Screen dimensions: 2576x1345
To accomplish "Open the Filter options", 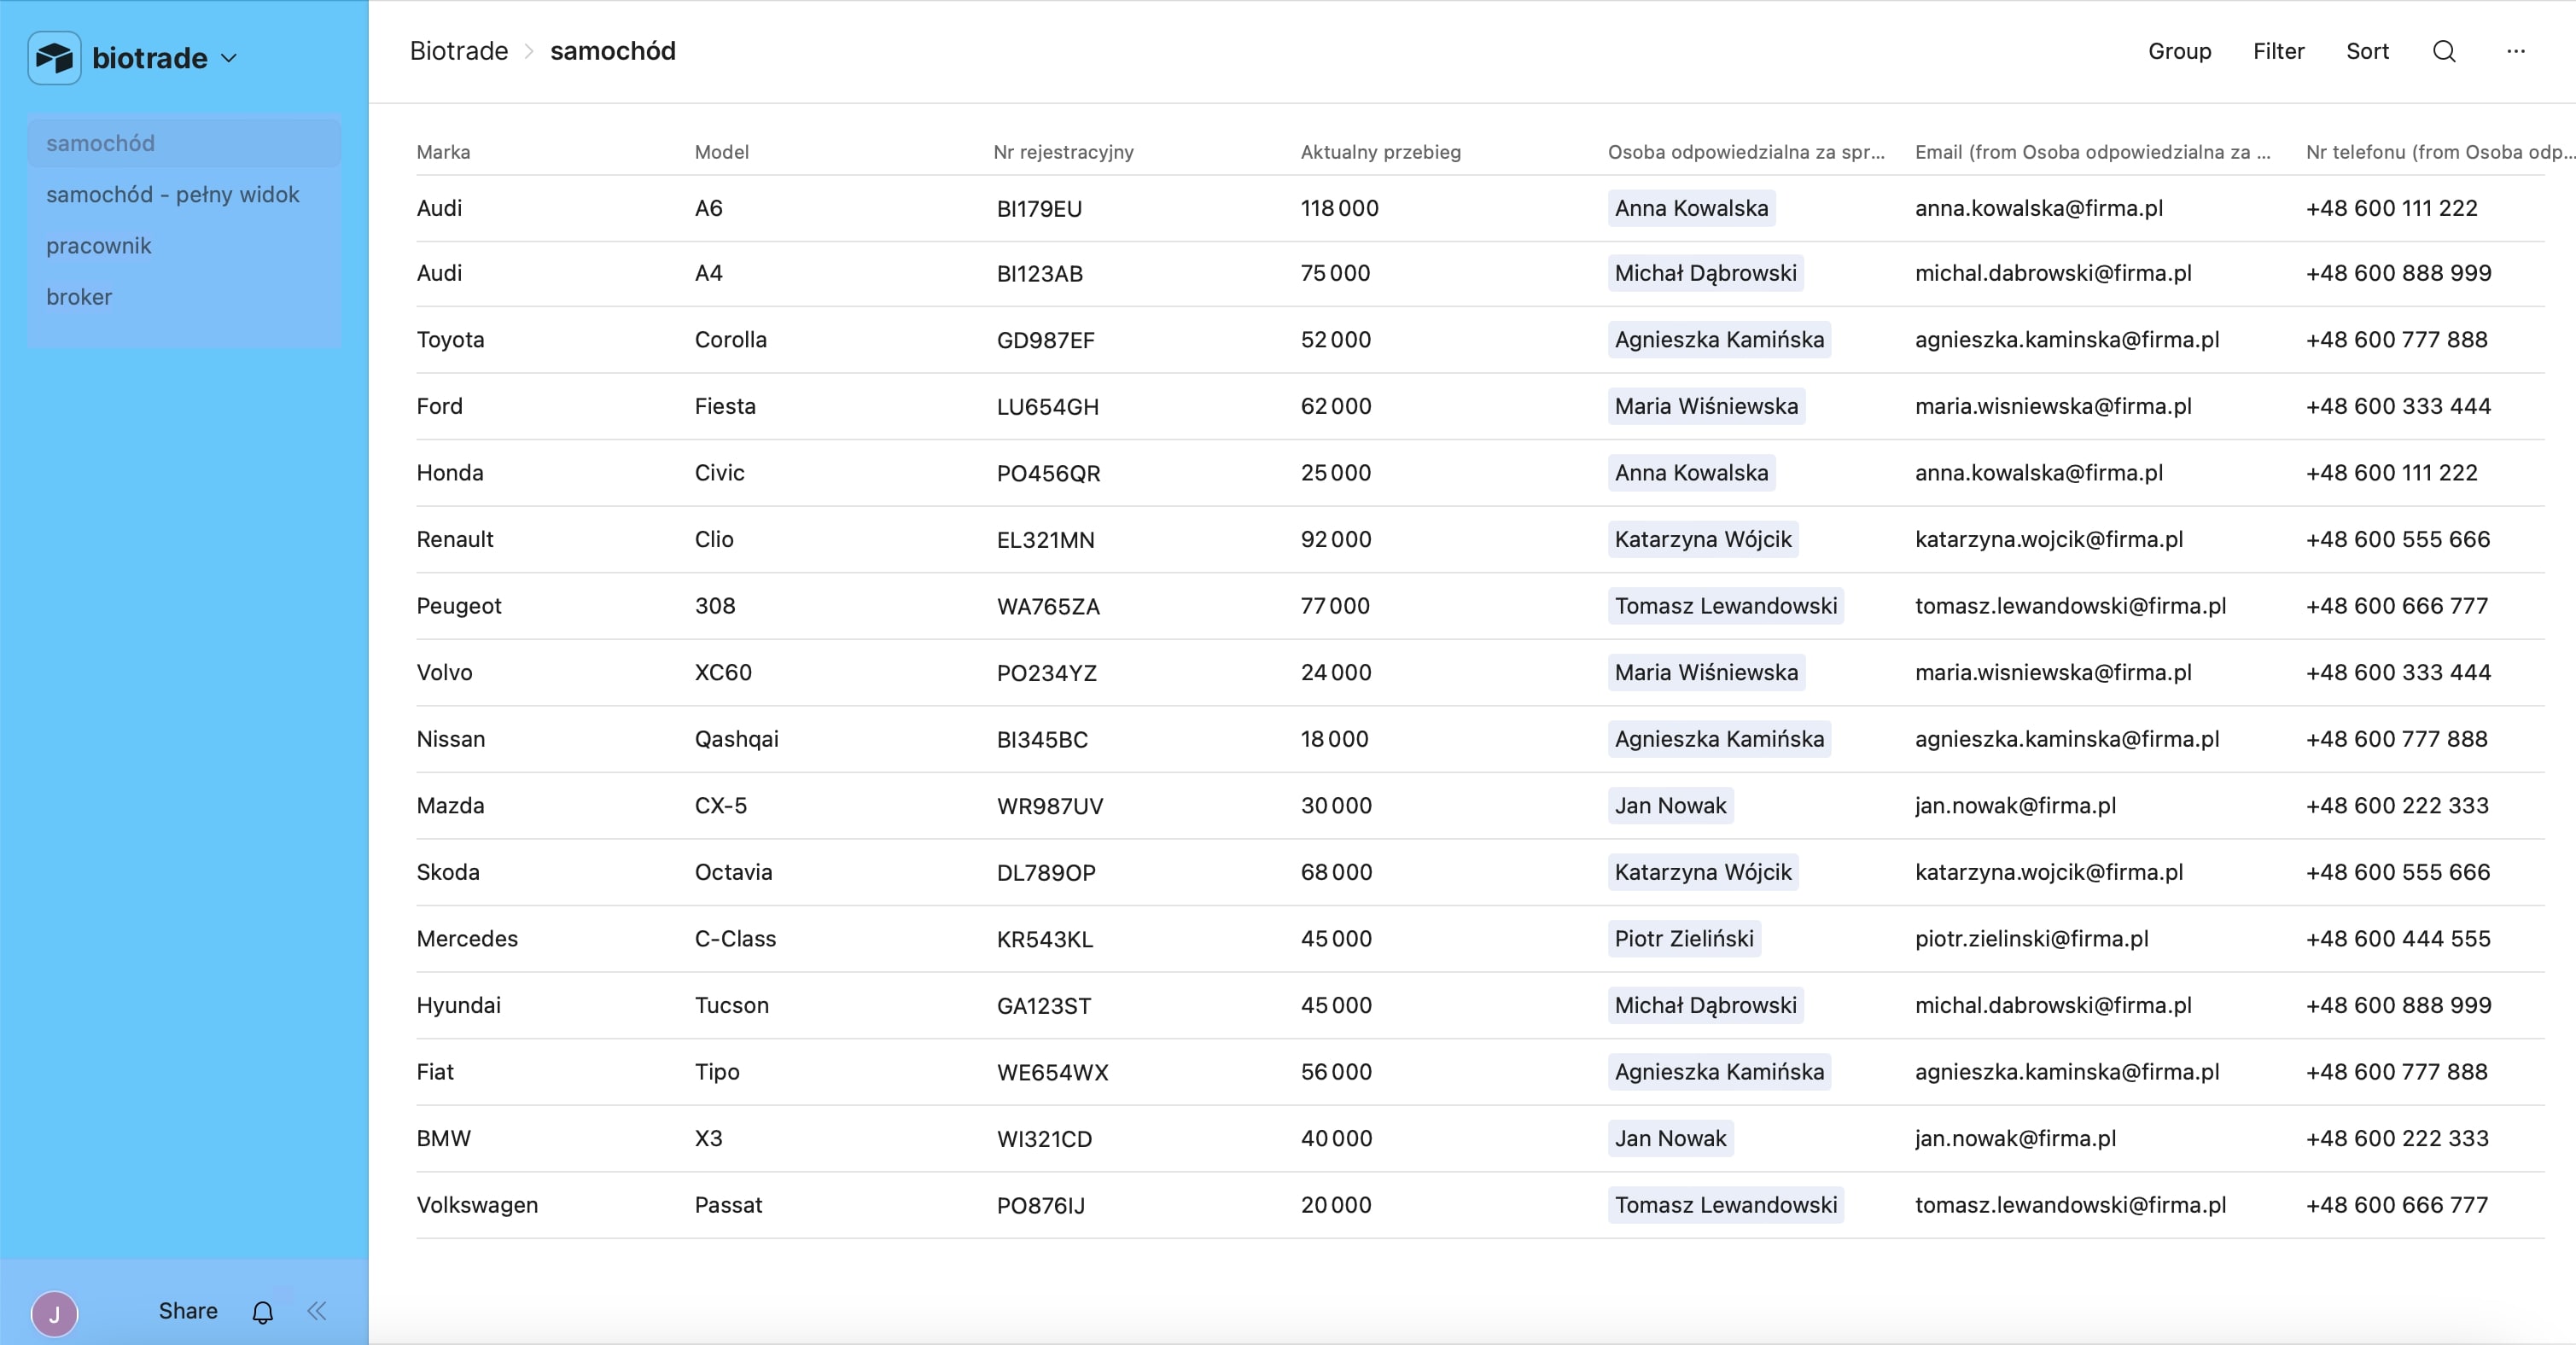I will [x=2278, y=51].
